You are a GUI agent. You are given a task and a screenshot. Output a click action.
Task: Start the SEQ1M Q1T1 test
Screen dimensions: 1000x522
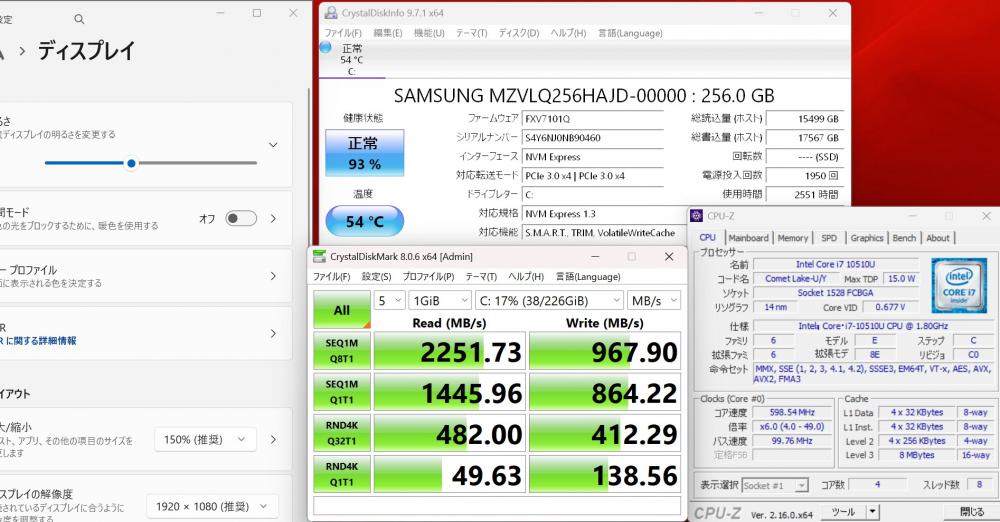[342, 392]
